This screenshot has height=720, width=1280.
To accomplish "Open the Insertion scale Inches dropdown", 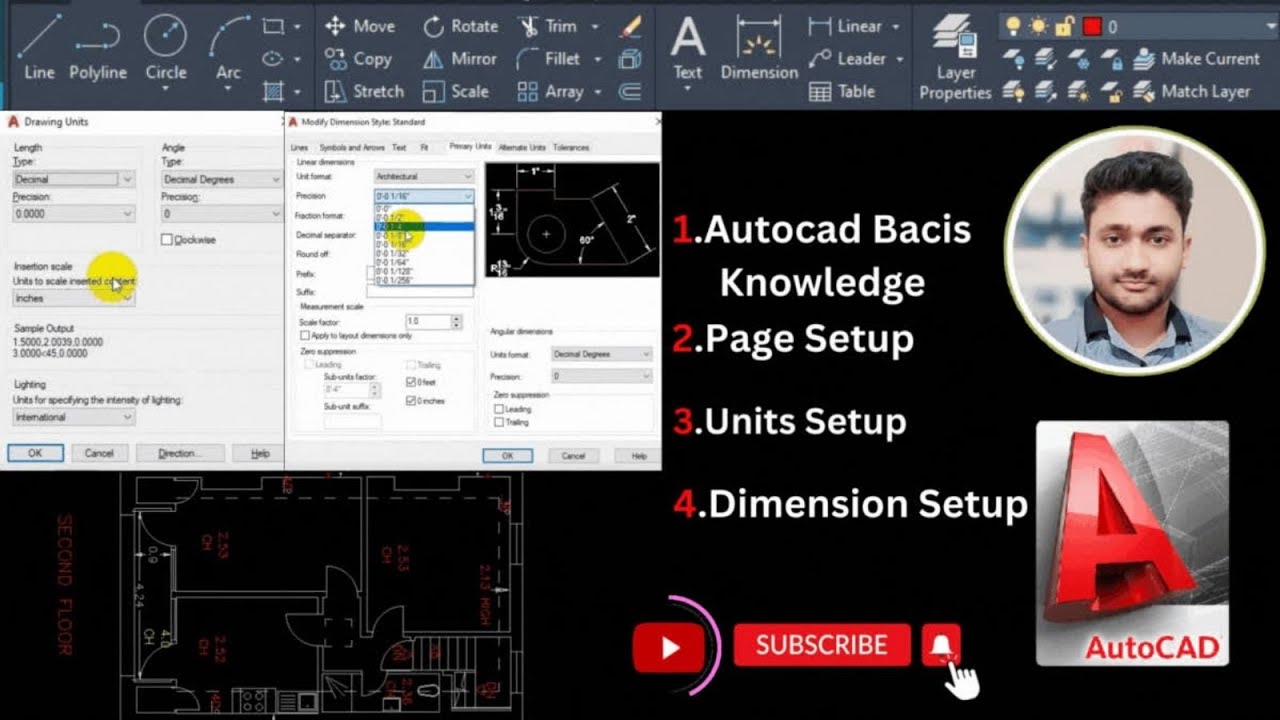I will point(74,298).
